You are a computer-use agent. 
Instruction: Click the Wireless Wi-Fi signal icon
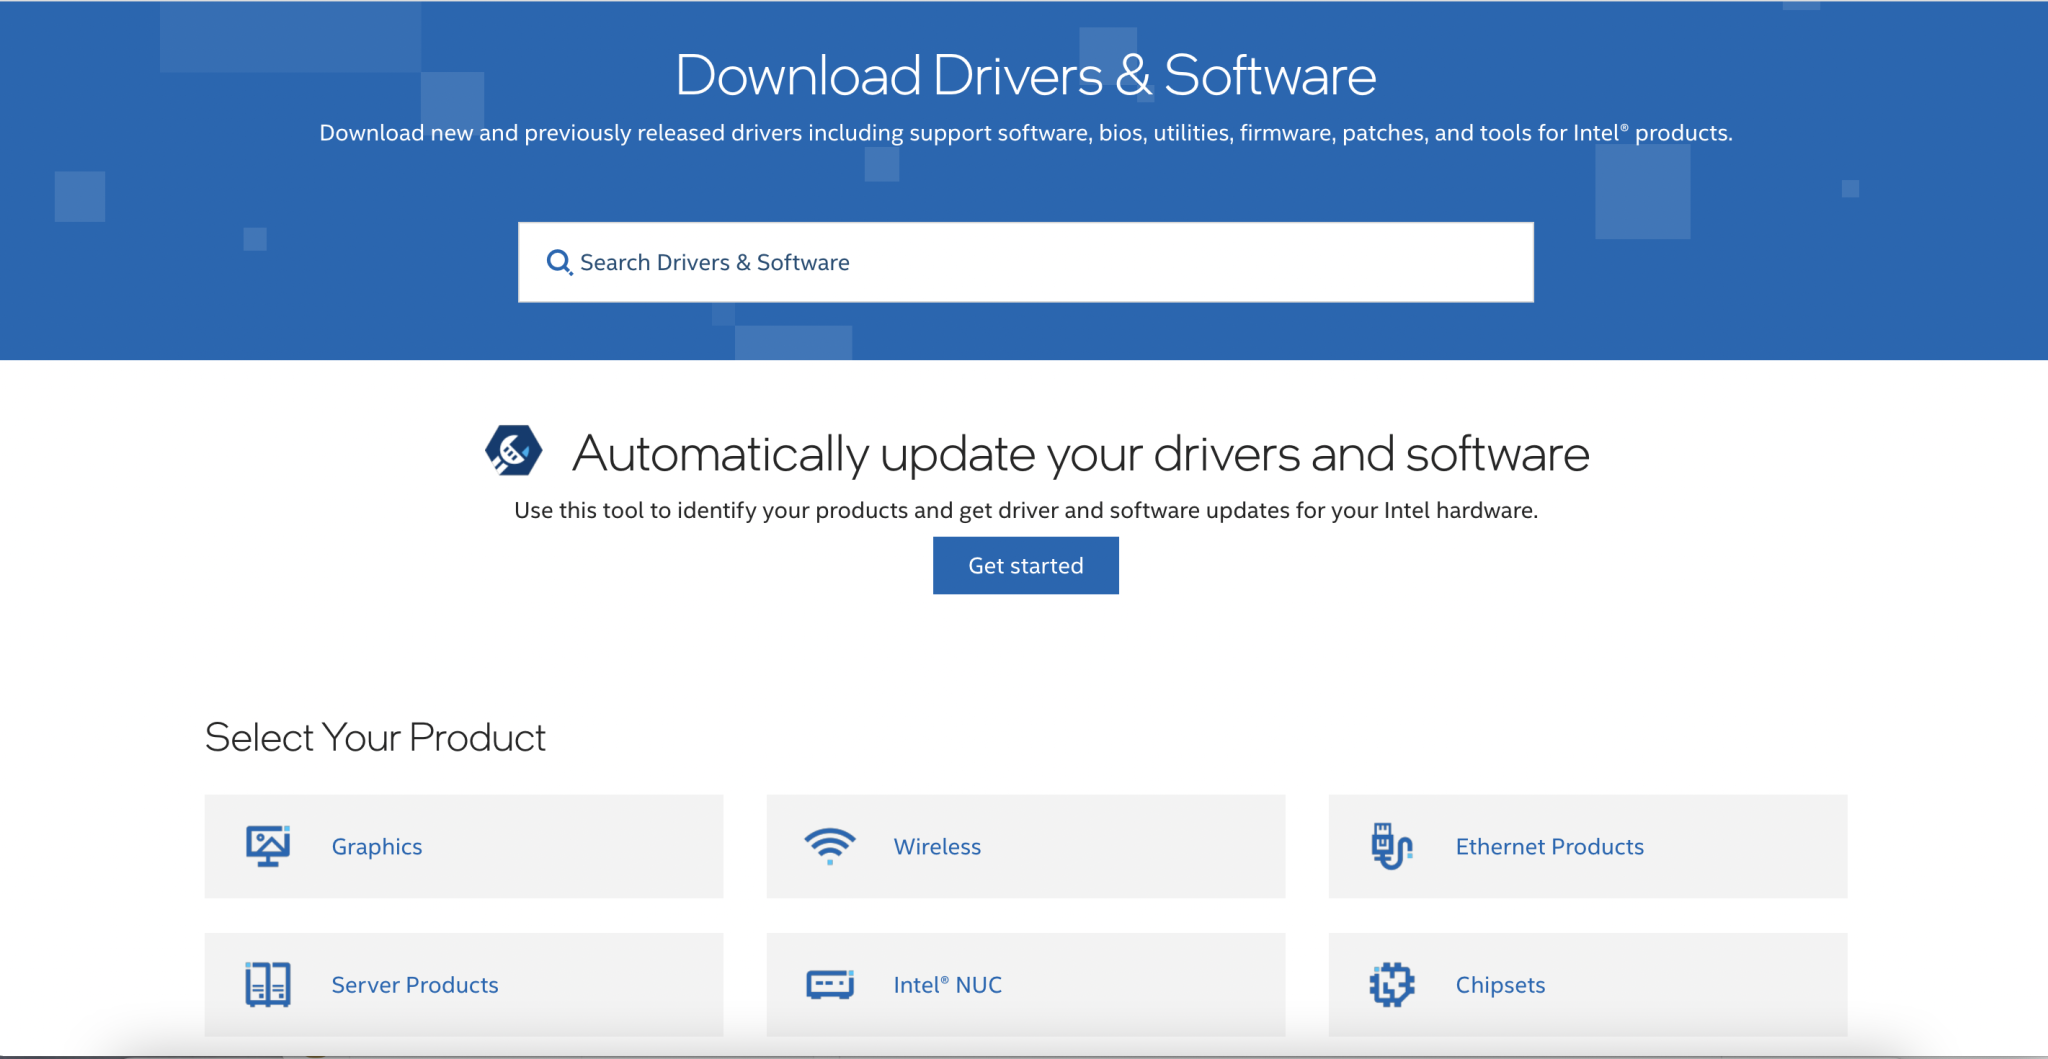tap(829, 846)
